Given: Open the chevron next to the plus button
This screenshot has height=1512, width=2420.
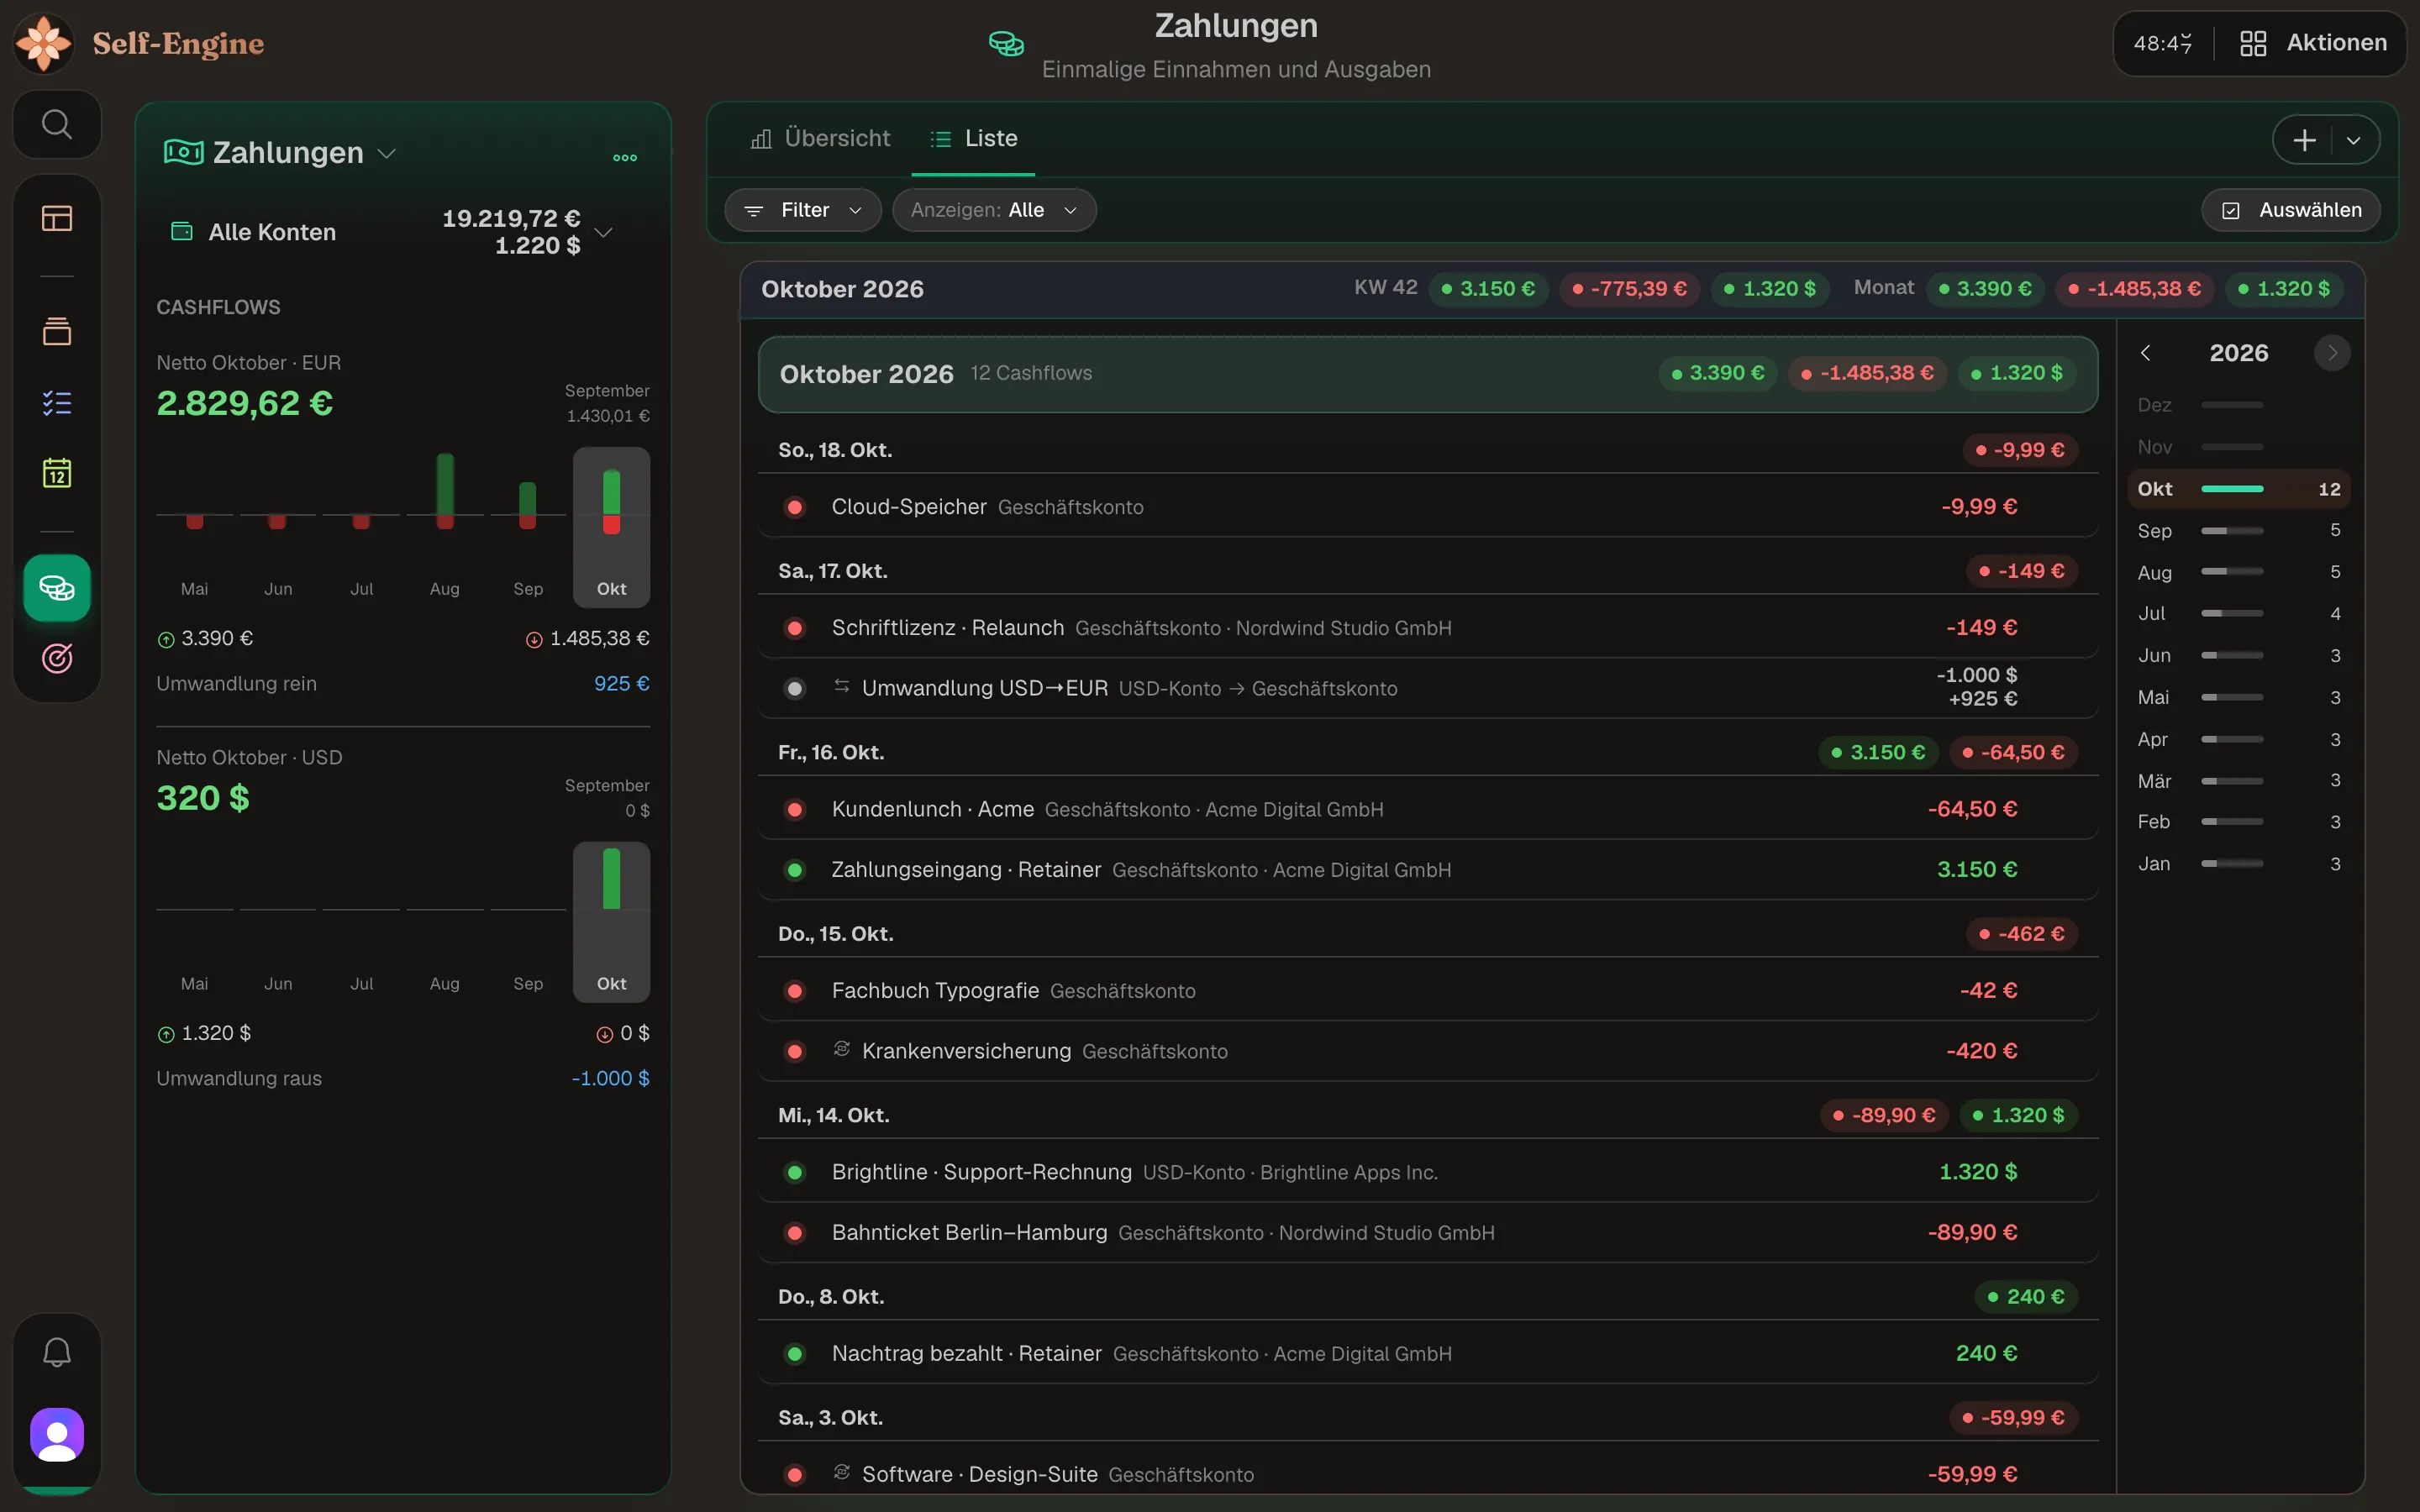Looking at the screenshot, I should coord(2353,140).
